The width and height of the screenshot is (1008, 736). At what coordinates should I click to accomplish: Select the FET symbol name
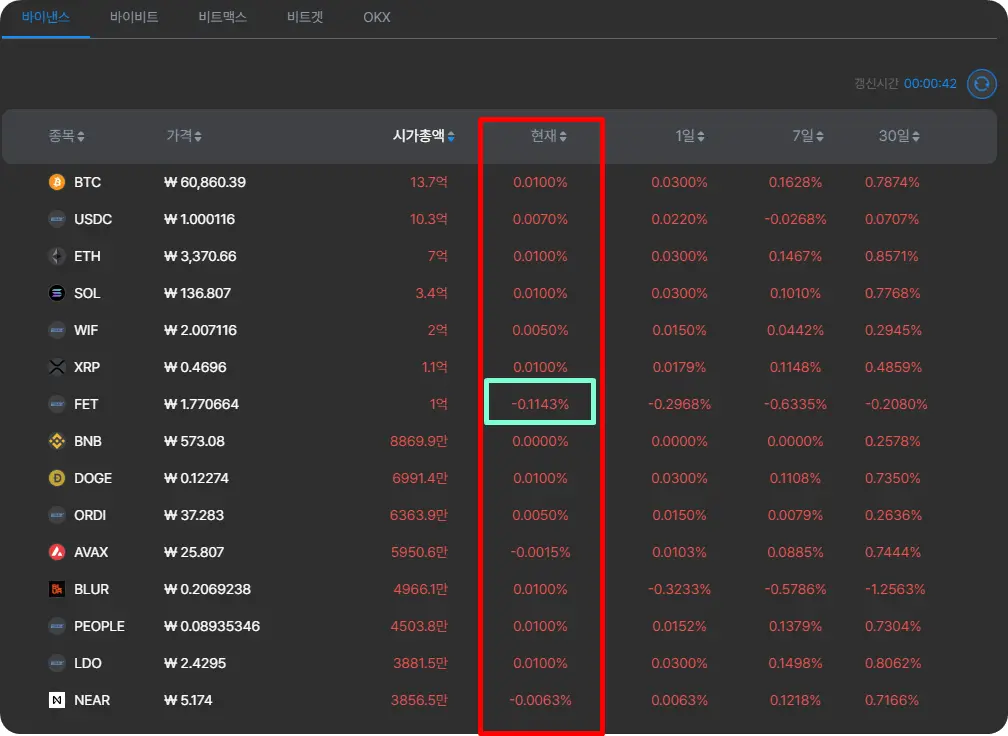86,404
